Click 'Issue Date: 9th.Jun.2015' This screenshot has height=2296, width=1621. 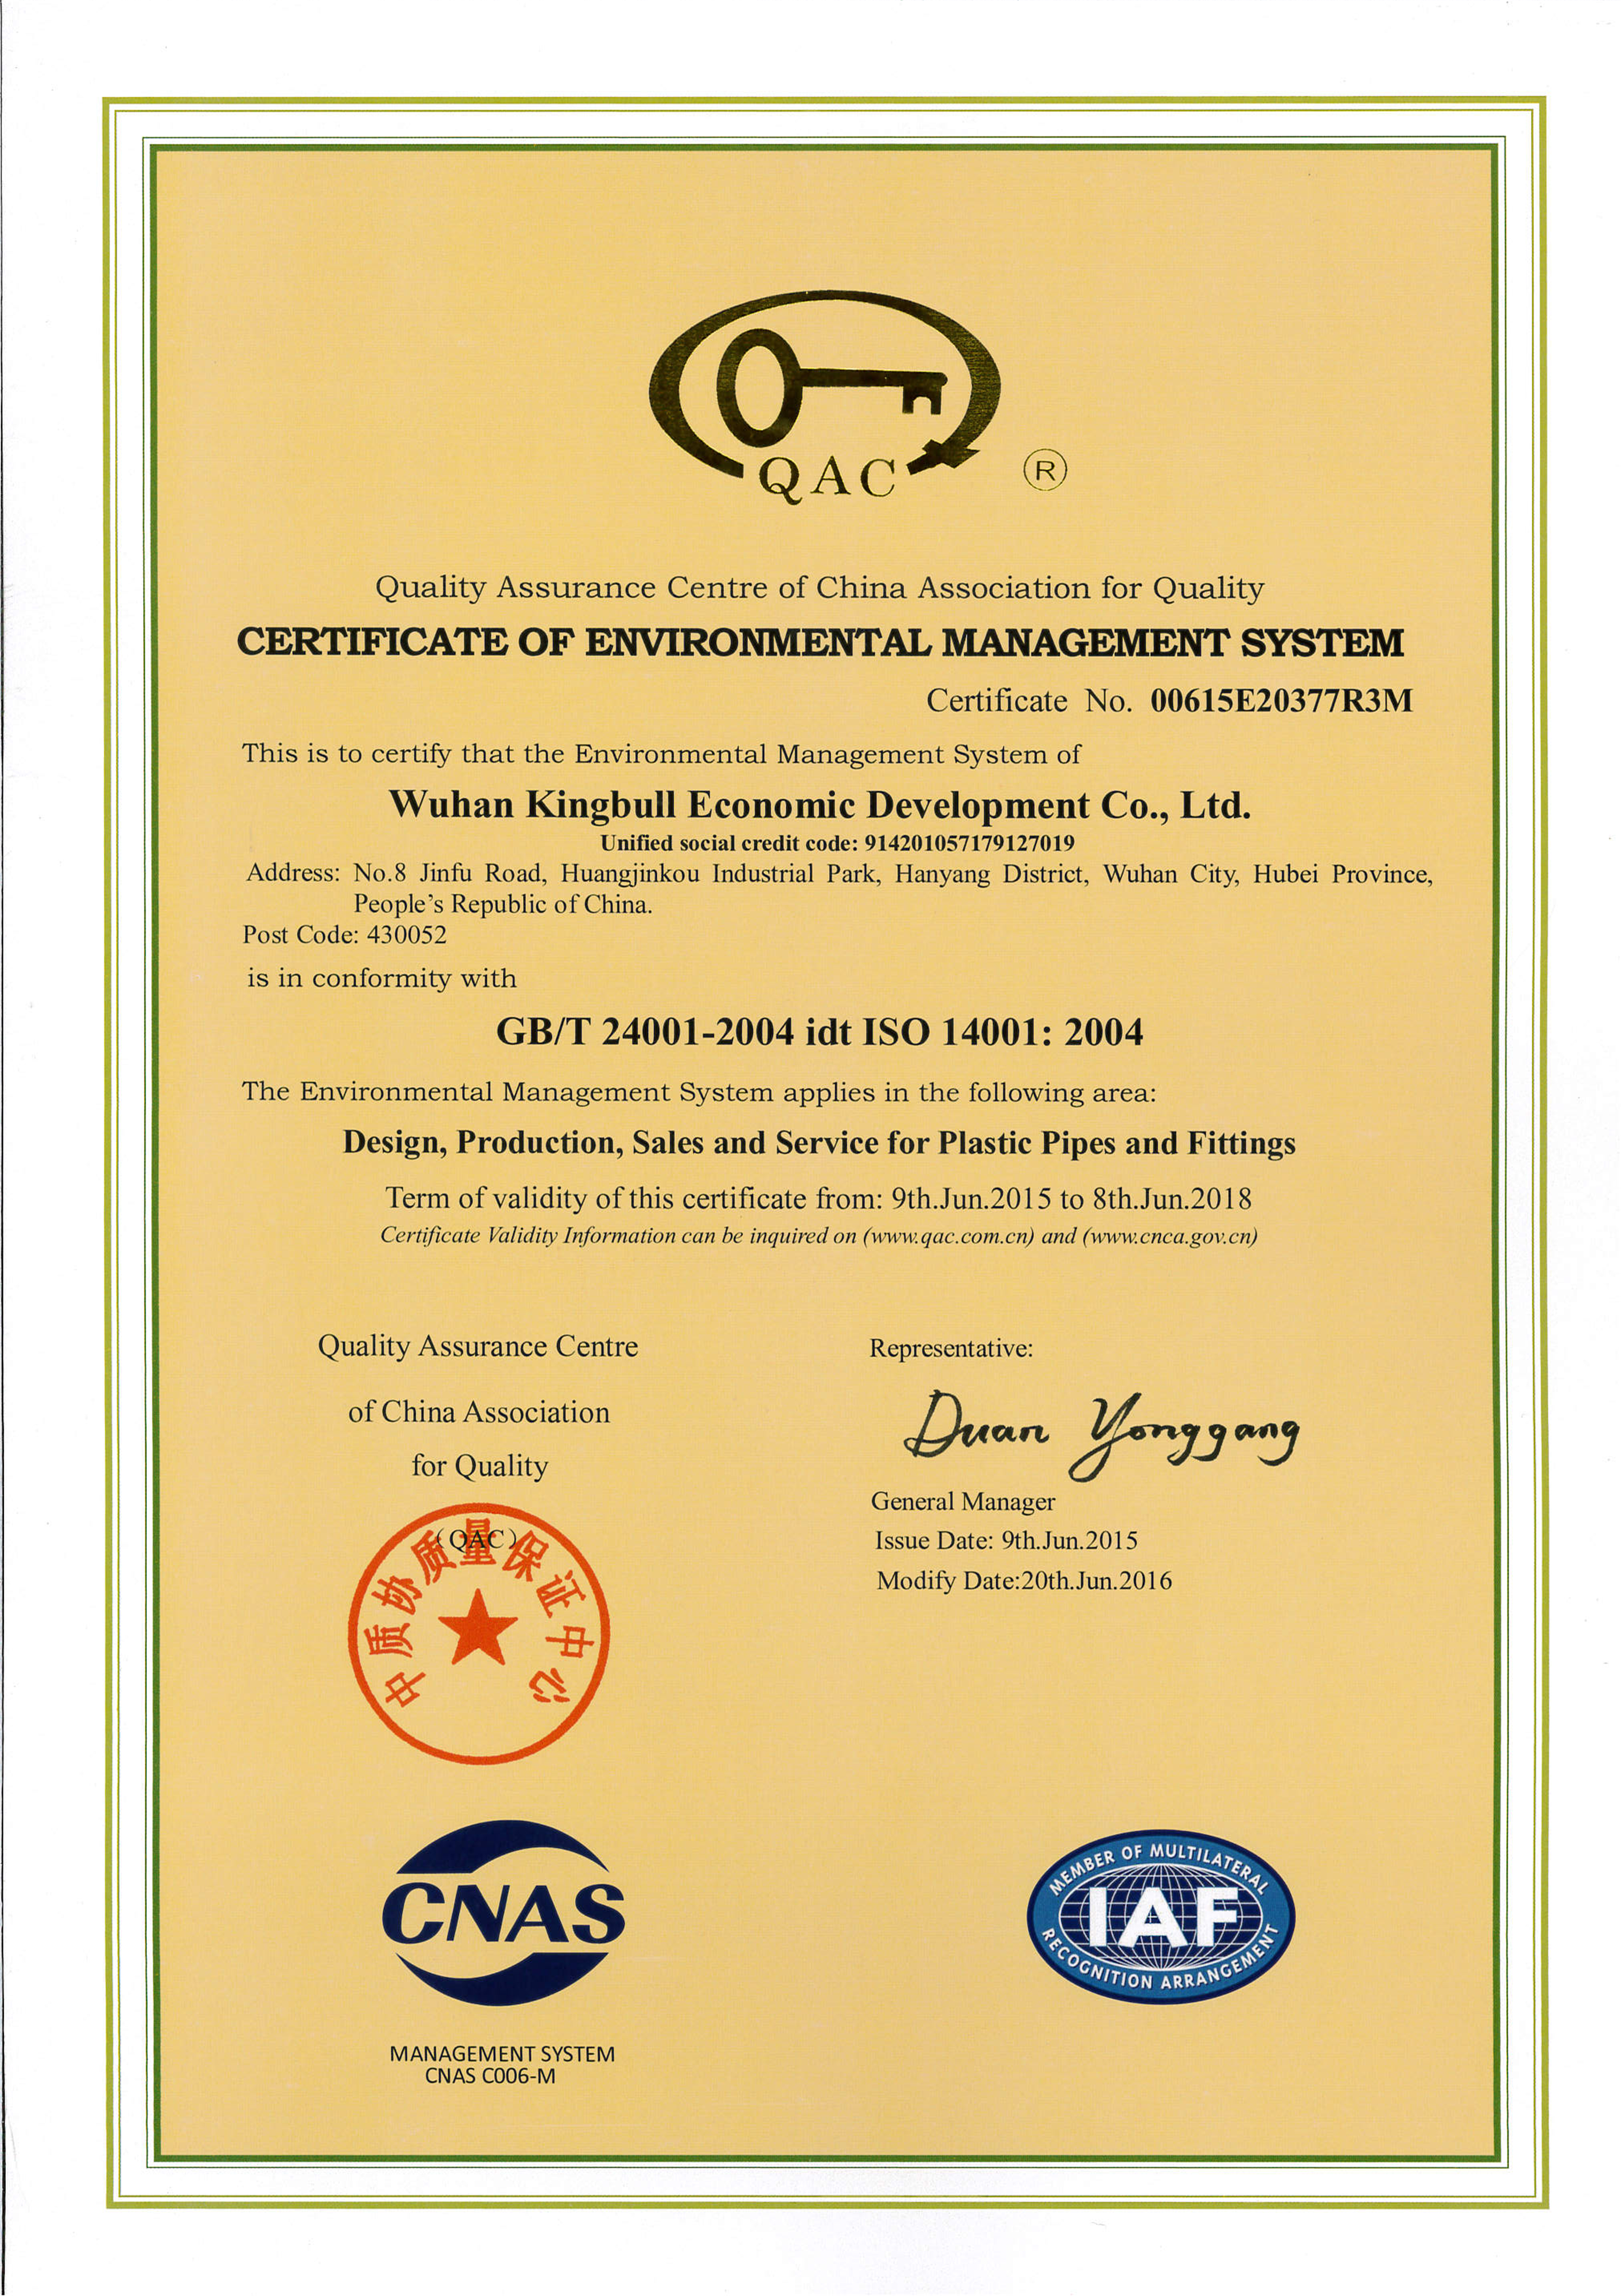[x=1007, y=1540]
